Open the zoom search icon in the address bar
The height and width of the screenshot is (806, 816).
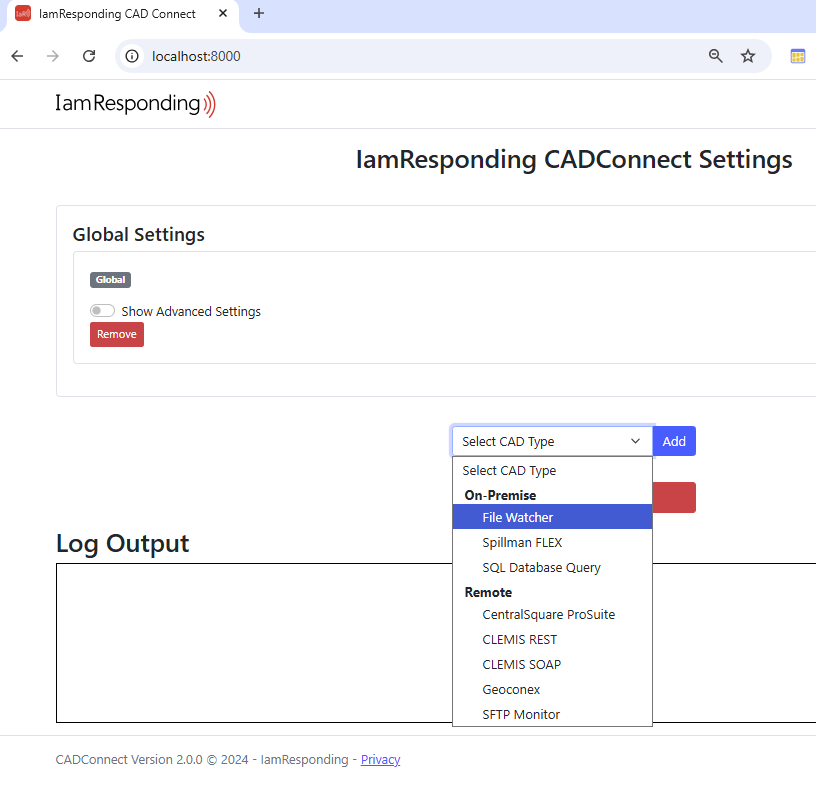pos(715,56)
